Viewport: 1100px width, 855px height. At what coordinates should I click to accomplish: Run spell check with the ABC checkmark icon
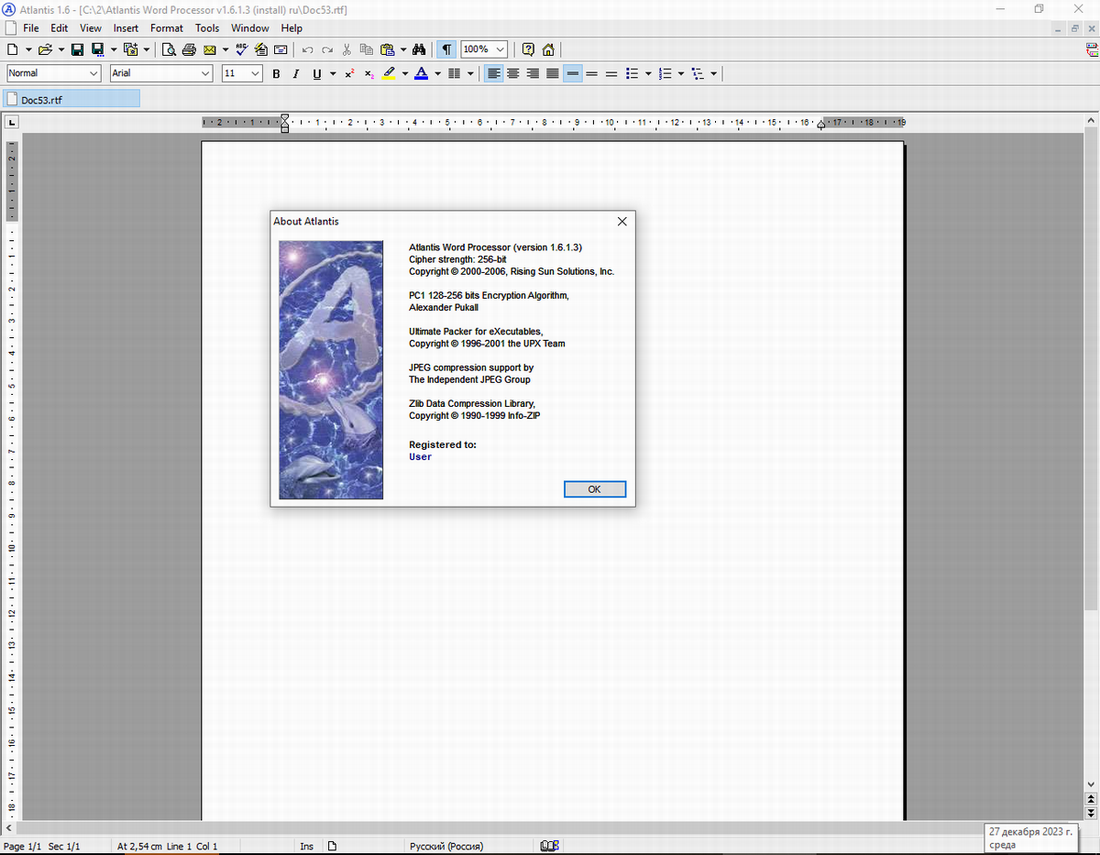pos(241,50)
